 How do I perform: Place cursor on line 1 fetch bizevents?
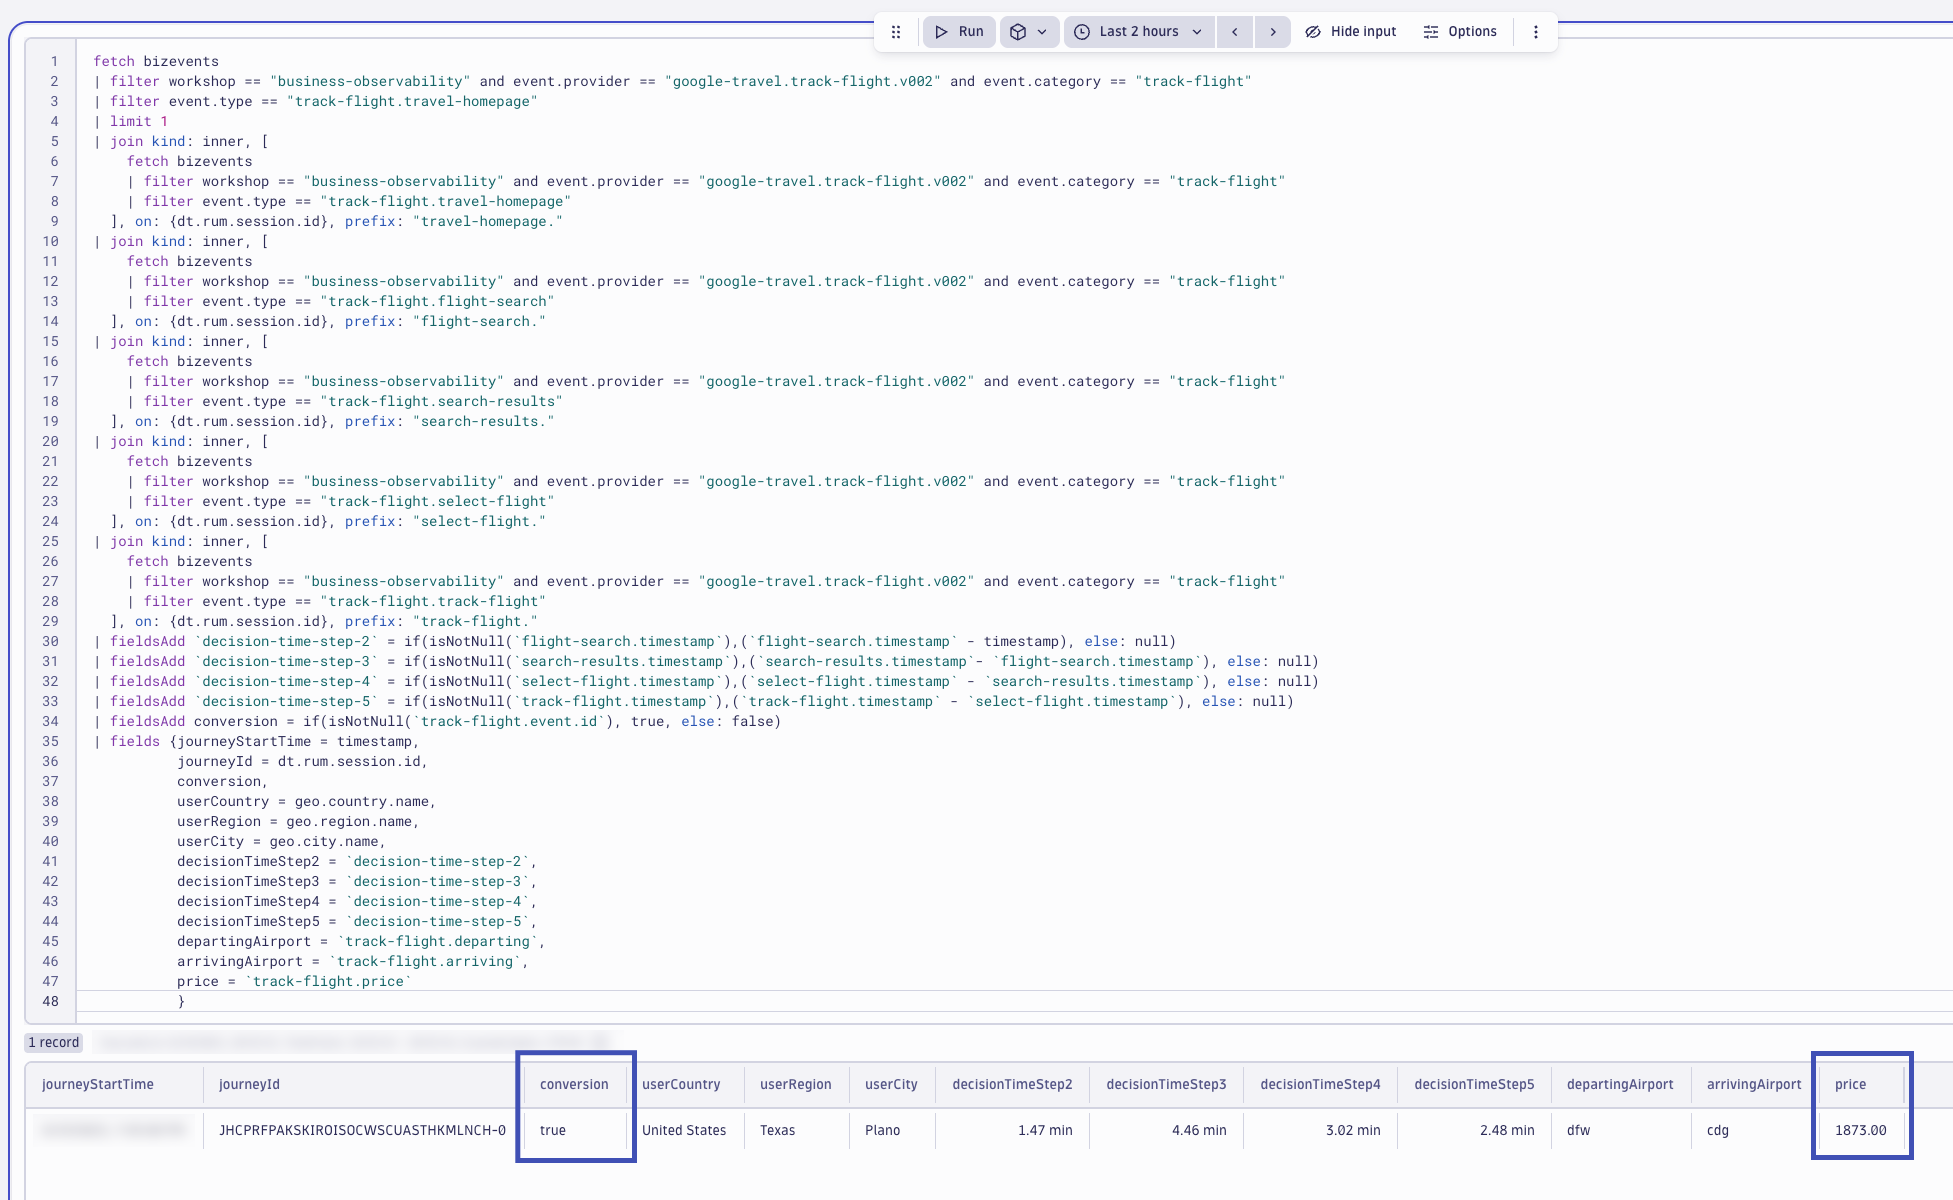click(156, 62)
